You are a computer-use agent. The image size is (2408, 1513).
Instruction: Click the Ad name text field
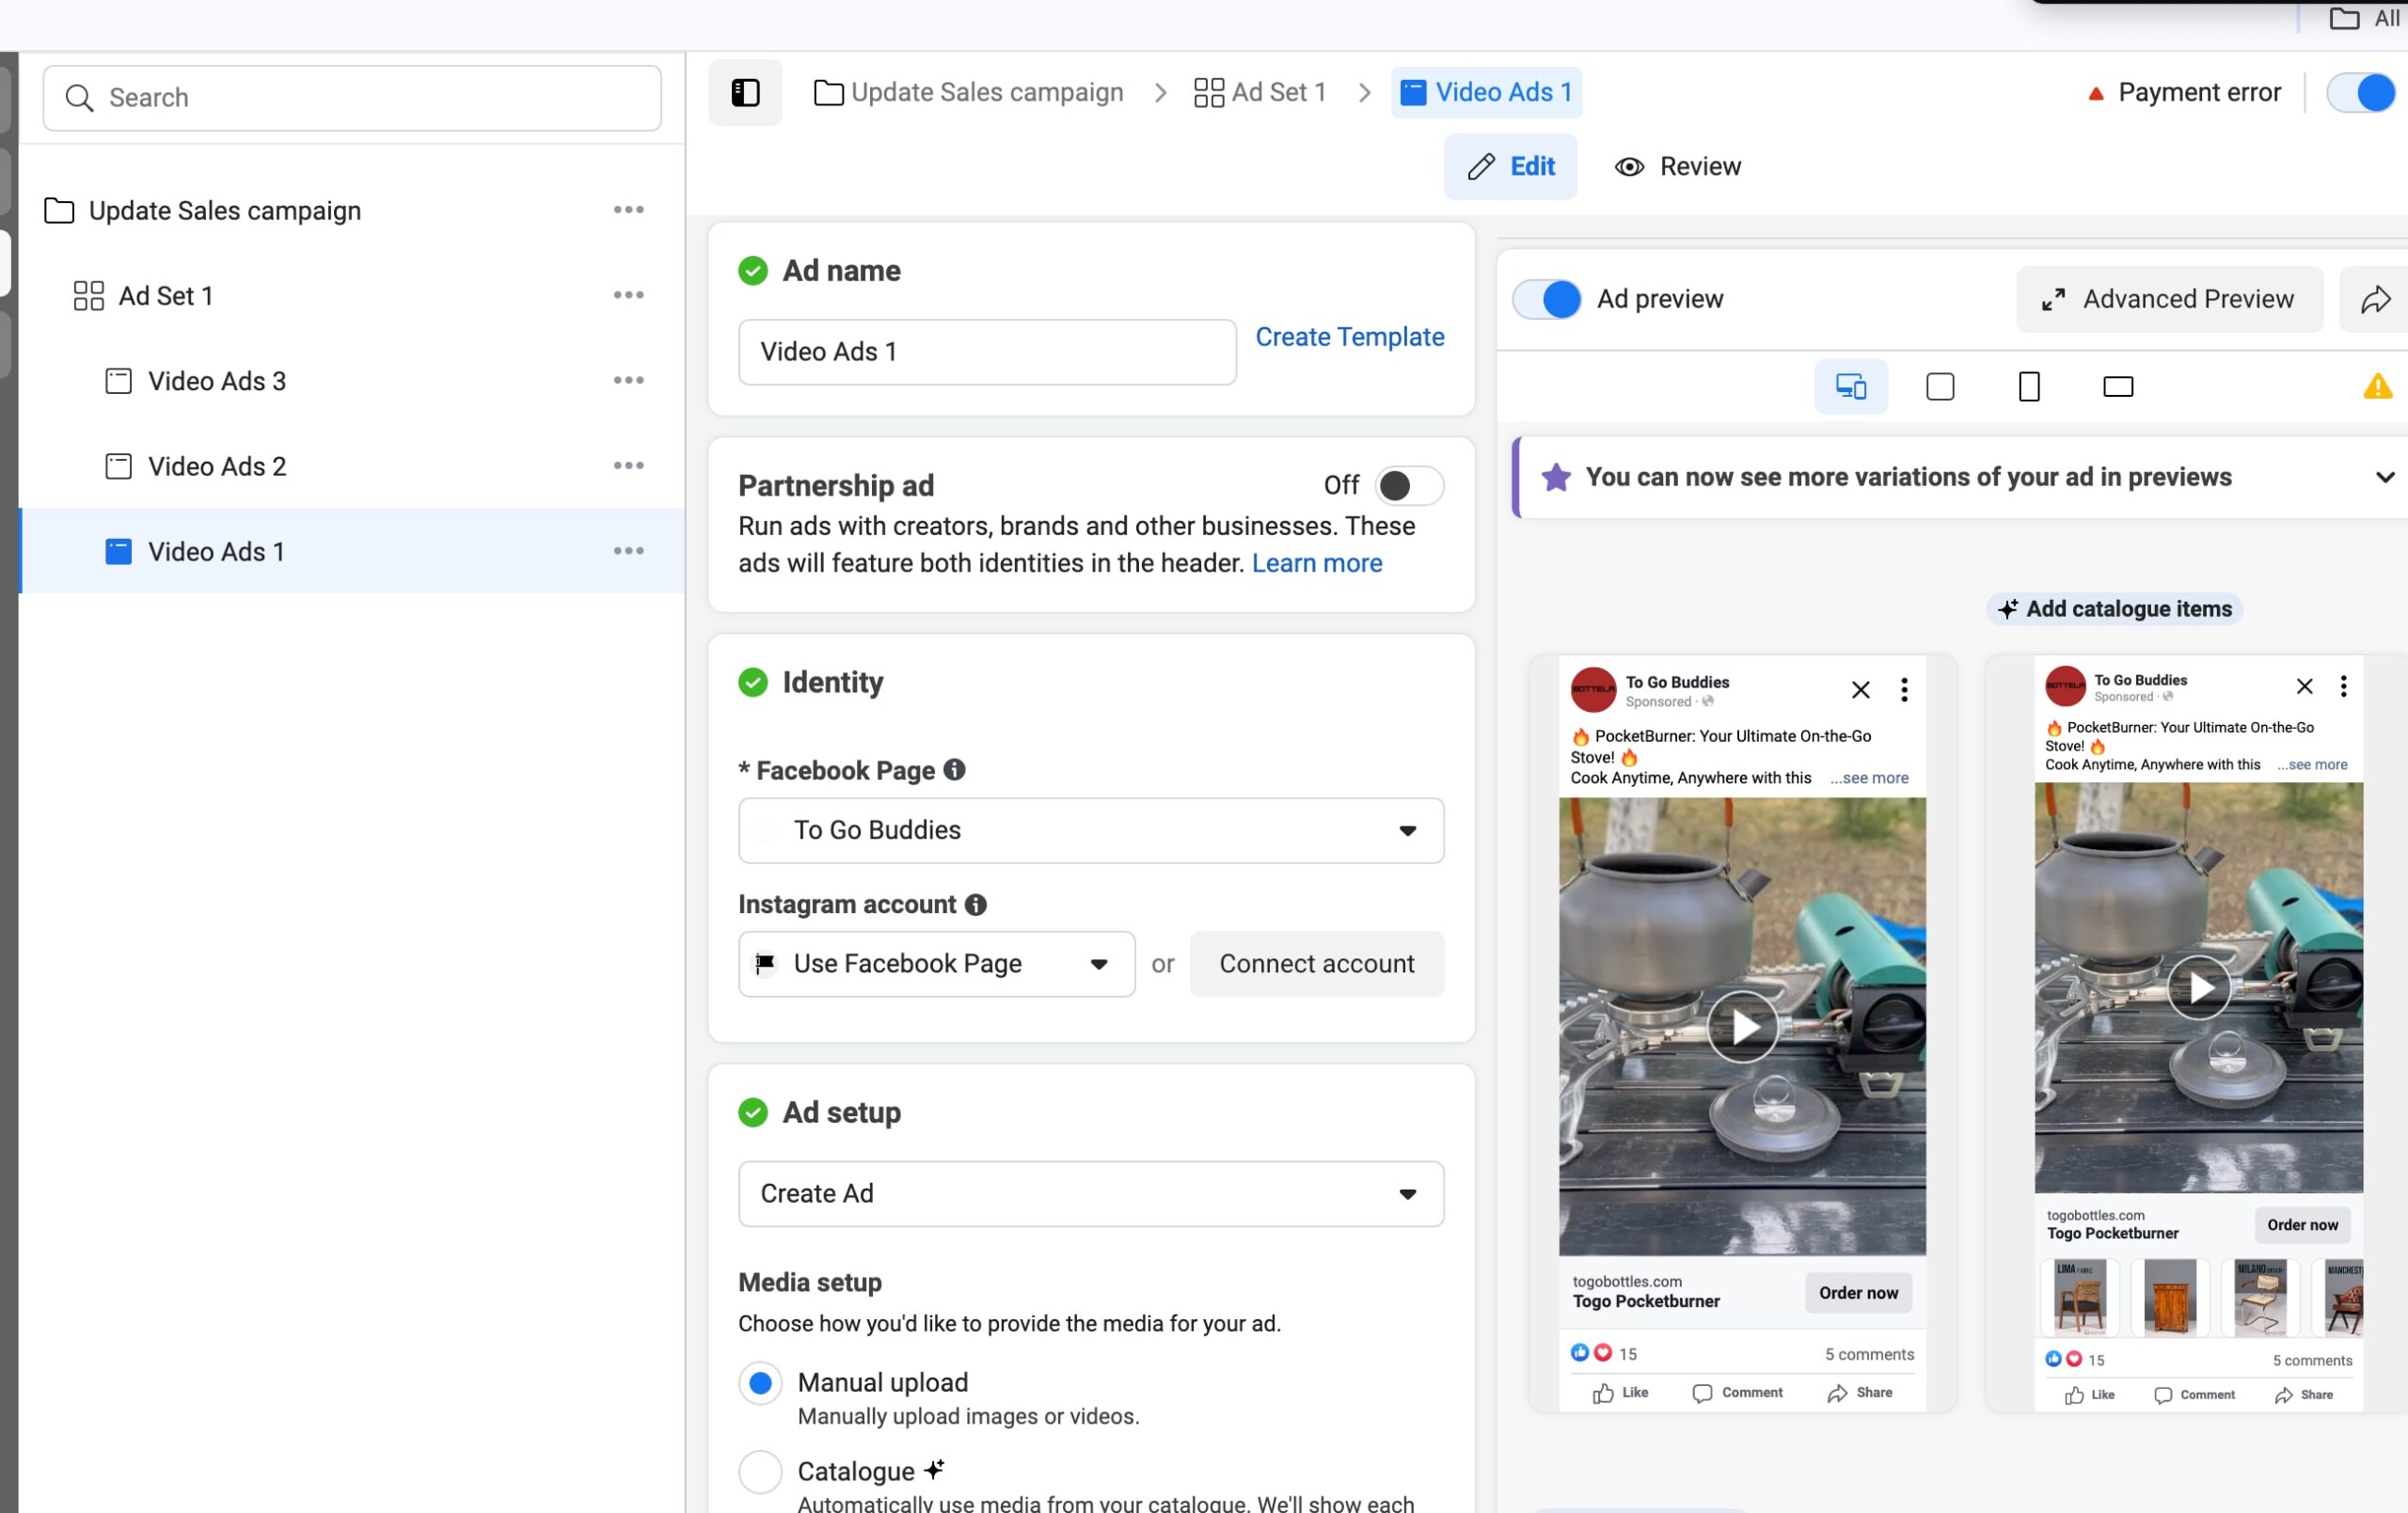point(986,352)
